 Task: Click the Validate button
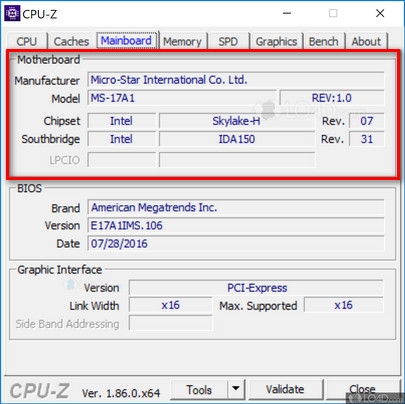285,389
